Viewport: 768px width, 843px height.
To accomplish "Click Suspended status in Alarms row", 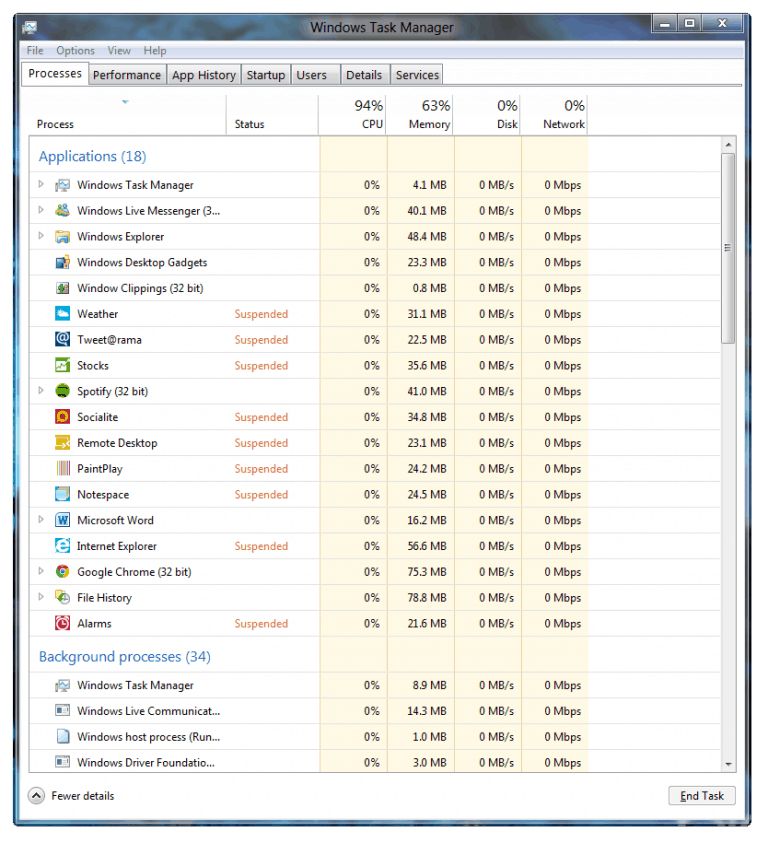I will [261, 624].
